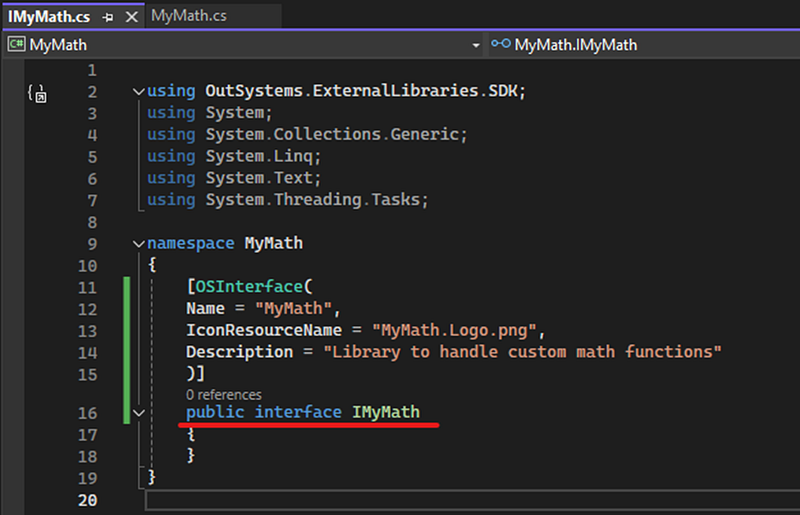This screenshot has height=515, width=800.
Task: Click the public keyword on line 16
Action: tap(215, 412)
